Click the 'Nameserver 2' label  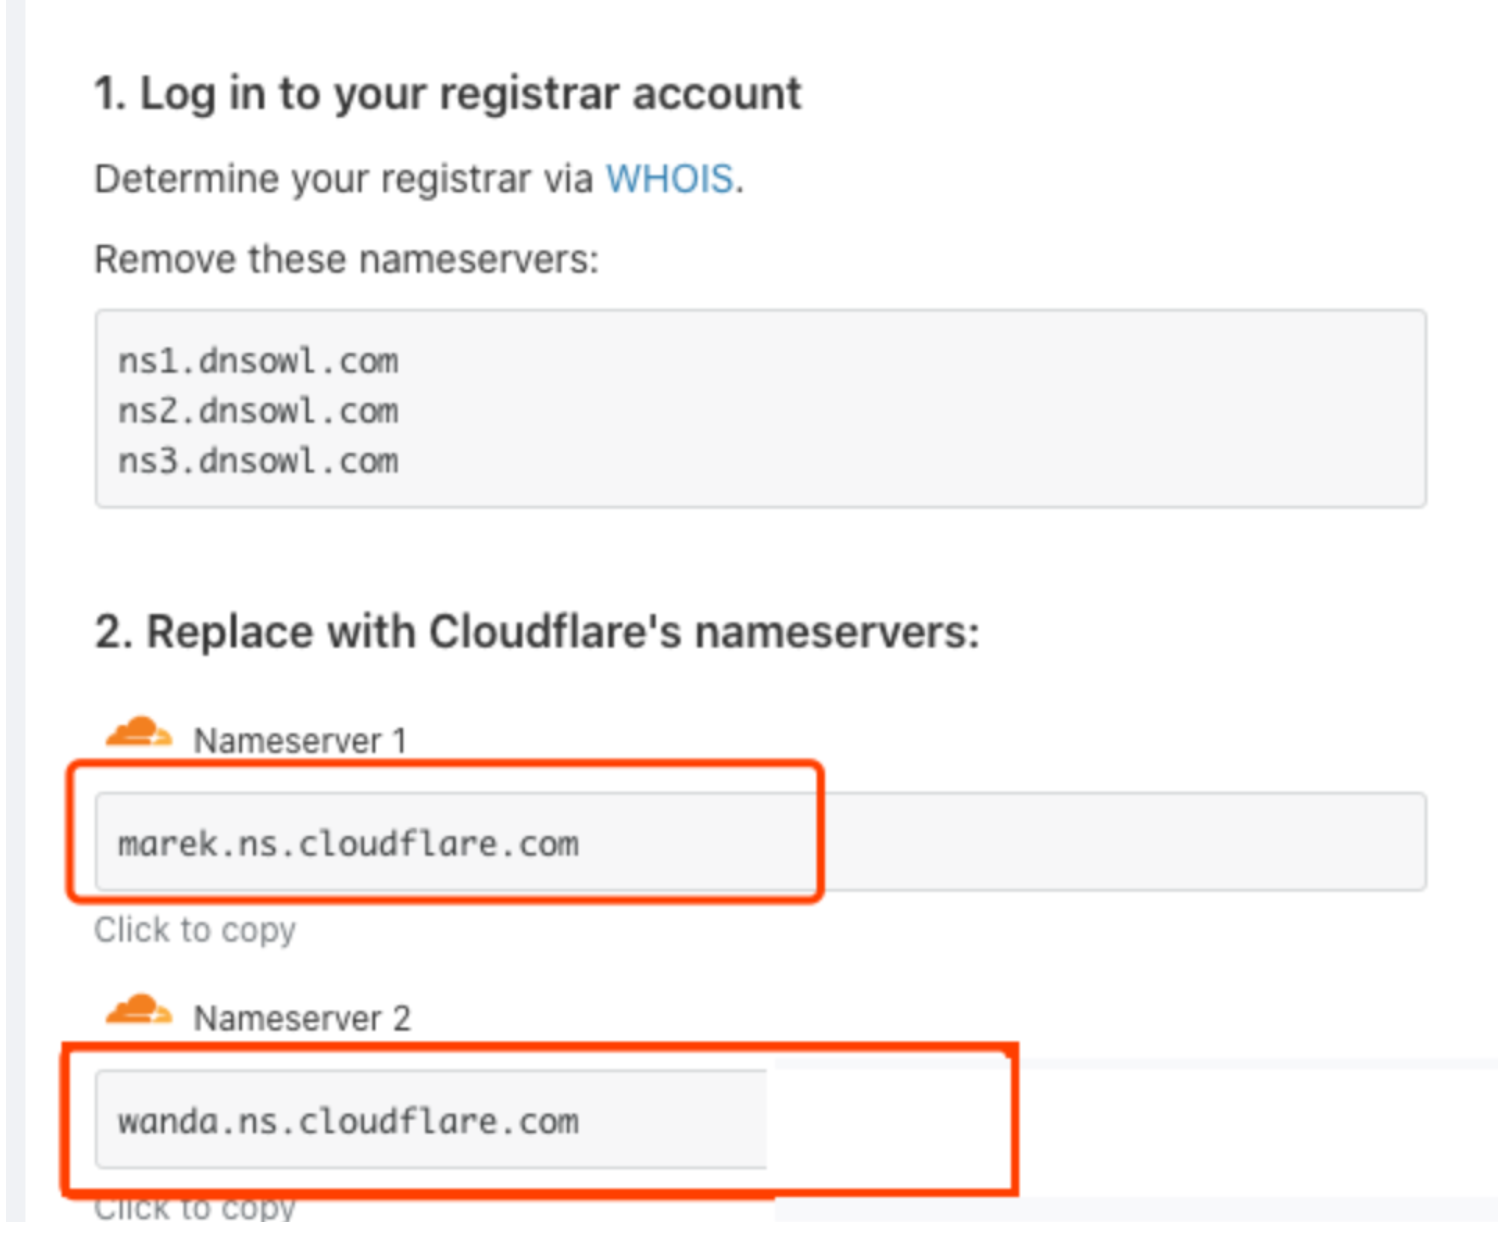pyautogui.click(x=302, y=1019)
